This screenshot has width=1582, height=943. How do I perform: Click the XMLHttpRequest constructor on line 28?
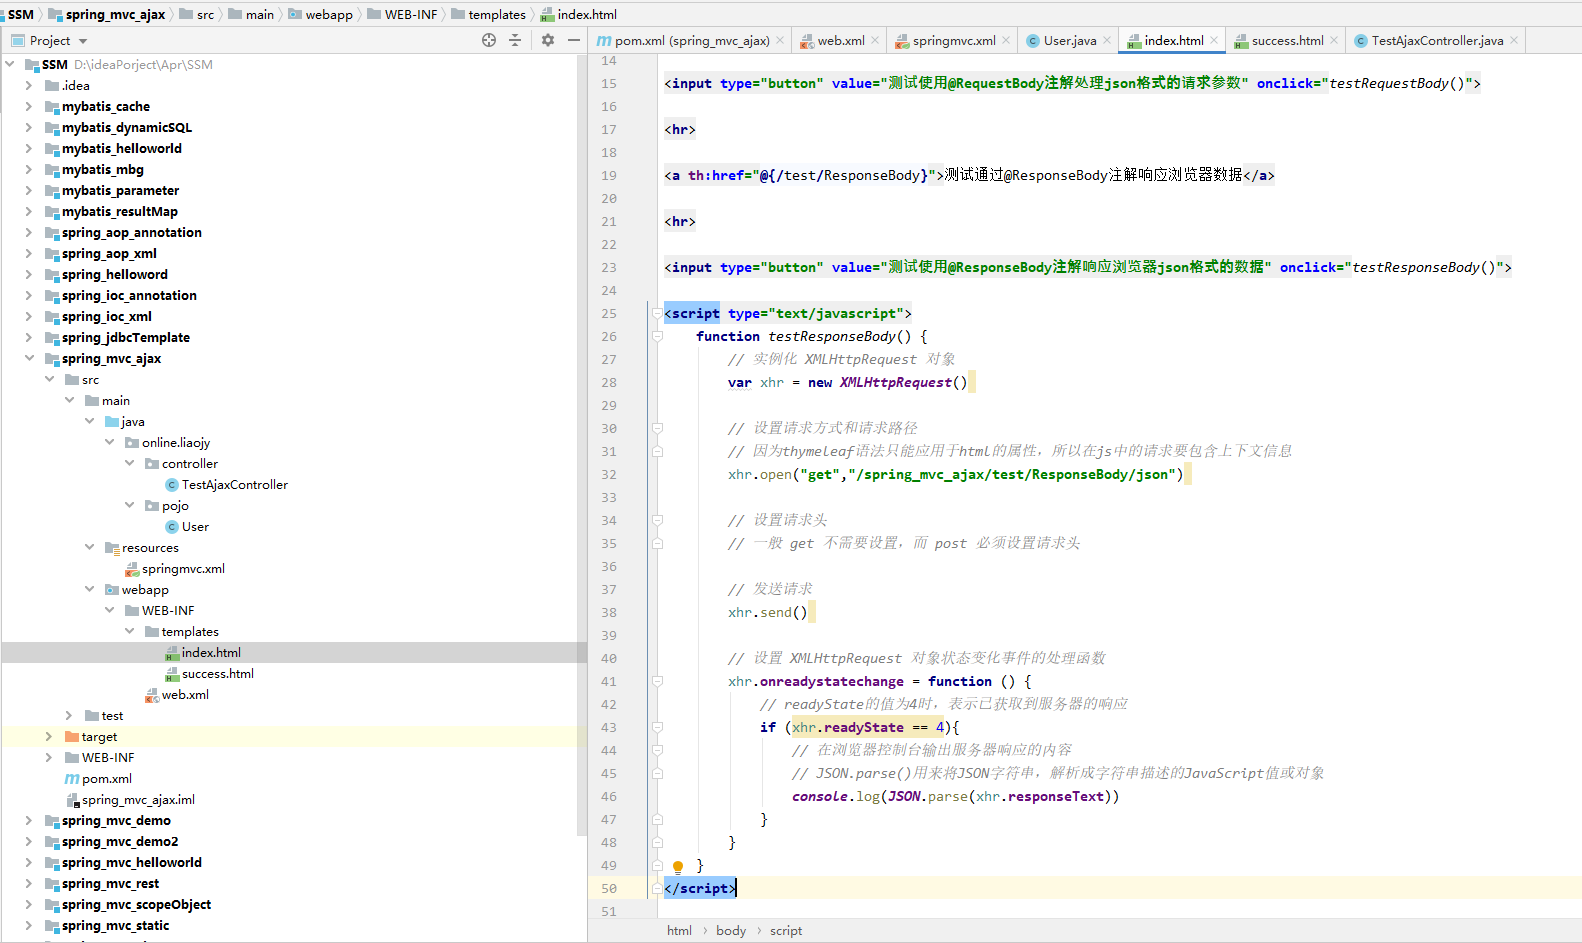(895, 382)
